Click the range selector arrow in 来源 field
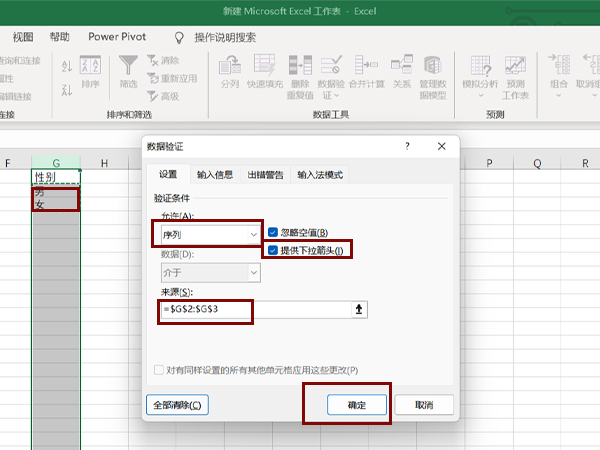This screenshot has width=600, height=450. [360, 311]
